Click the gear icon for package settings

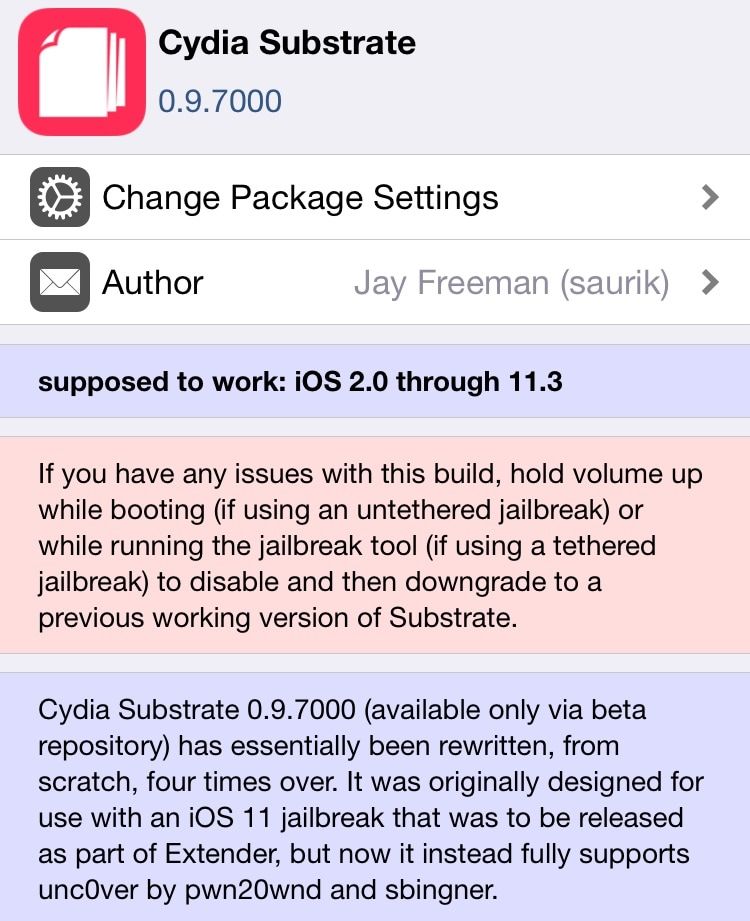click(60, 197)
